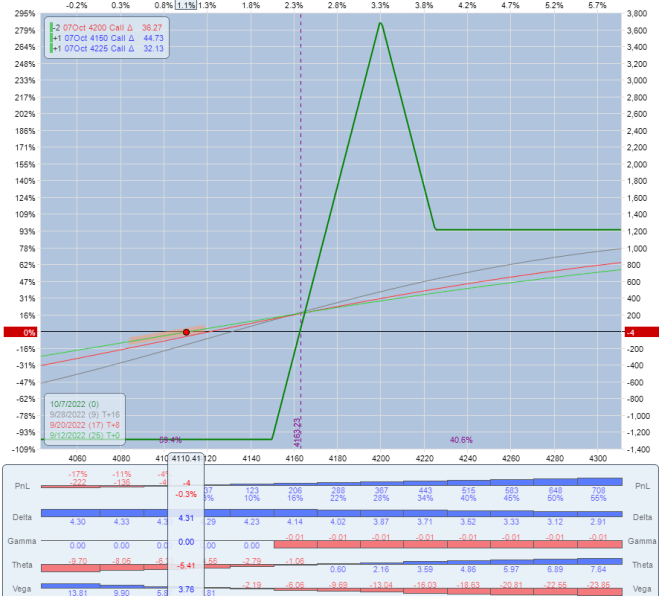Click the 9/12/2022 T+0 legend entry

[83, 435]
